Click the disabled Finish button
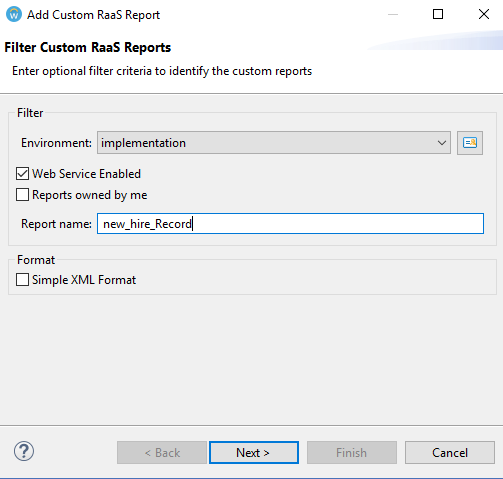Screen dimensions: 503x479 coord(352,453)
